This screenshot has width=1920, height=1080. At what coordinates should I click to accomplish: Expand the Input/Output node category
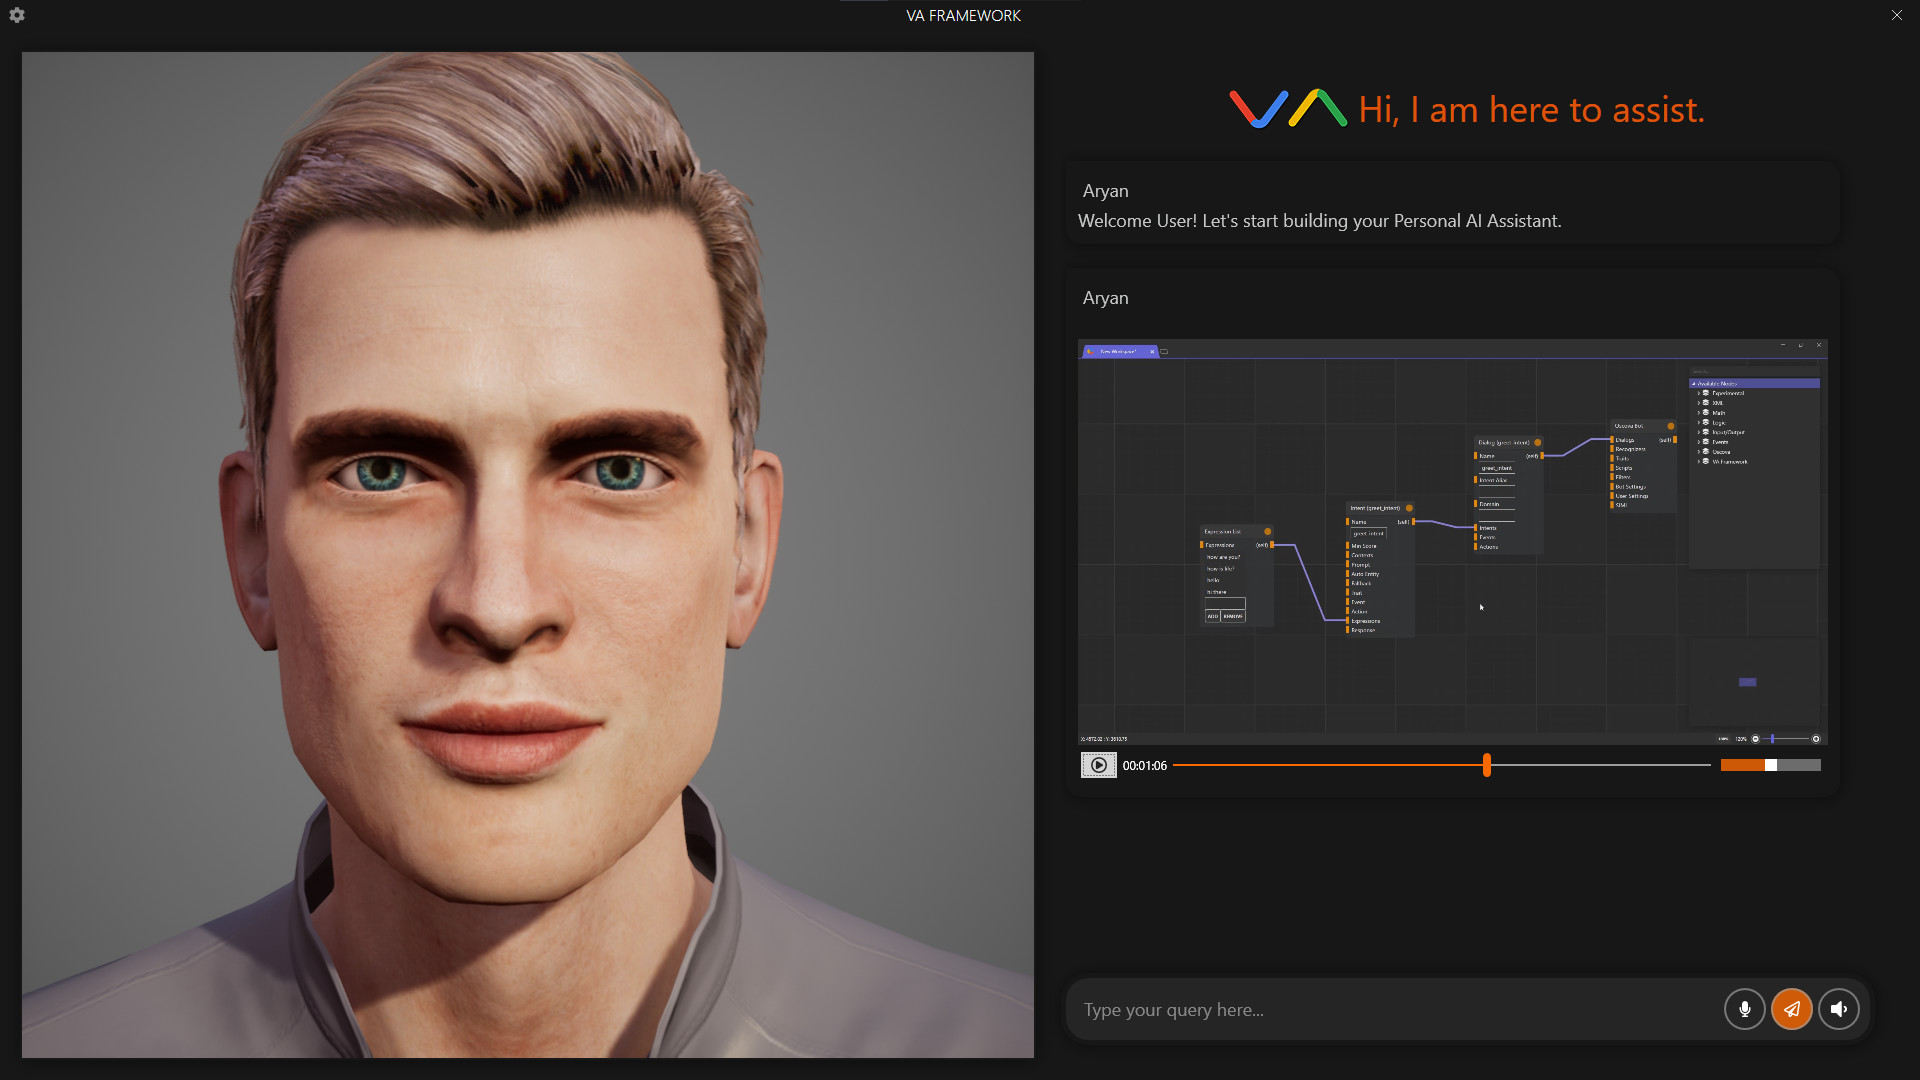coord(1699,432)
